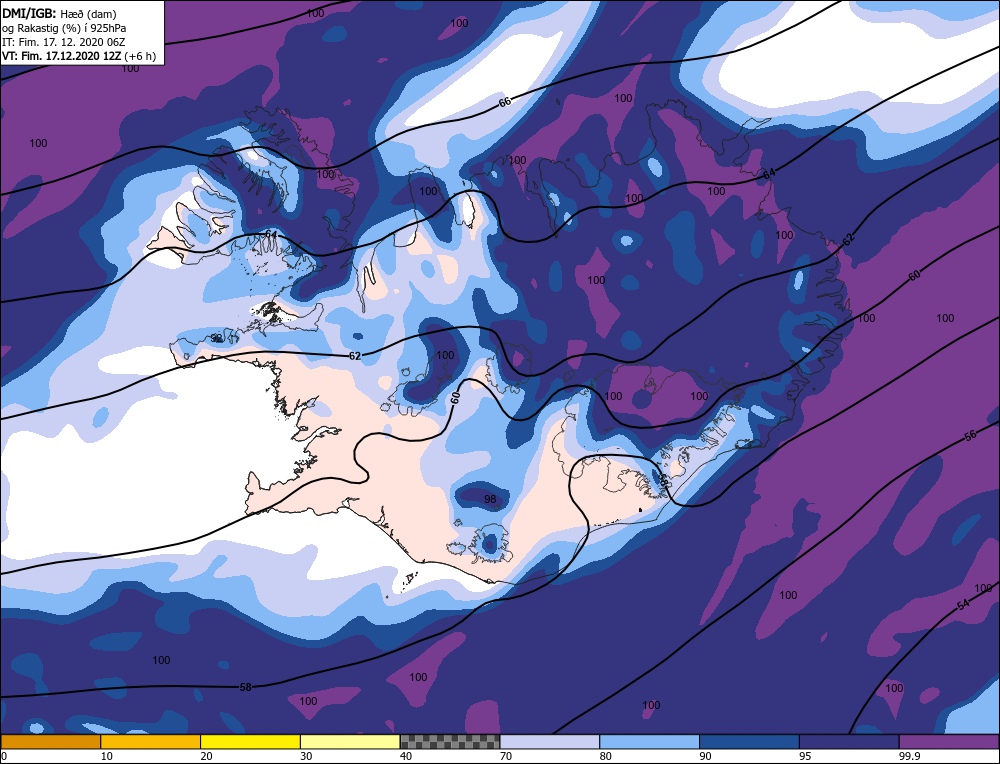Click the '66' contour label
The height and width of the screenshot is (764, 1000).
[505, 101]
